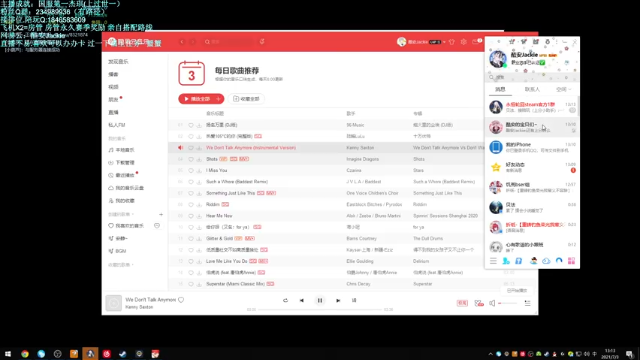The width and height of the screenshot is (640, 360).
Task: Open the Delirium album link
Action: click(421, 261)
